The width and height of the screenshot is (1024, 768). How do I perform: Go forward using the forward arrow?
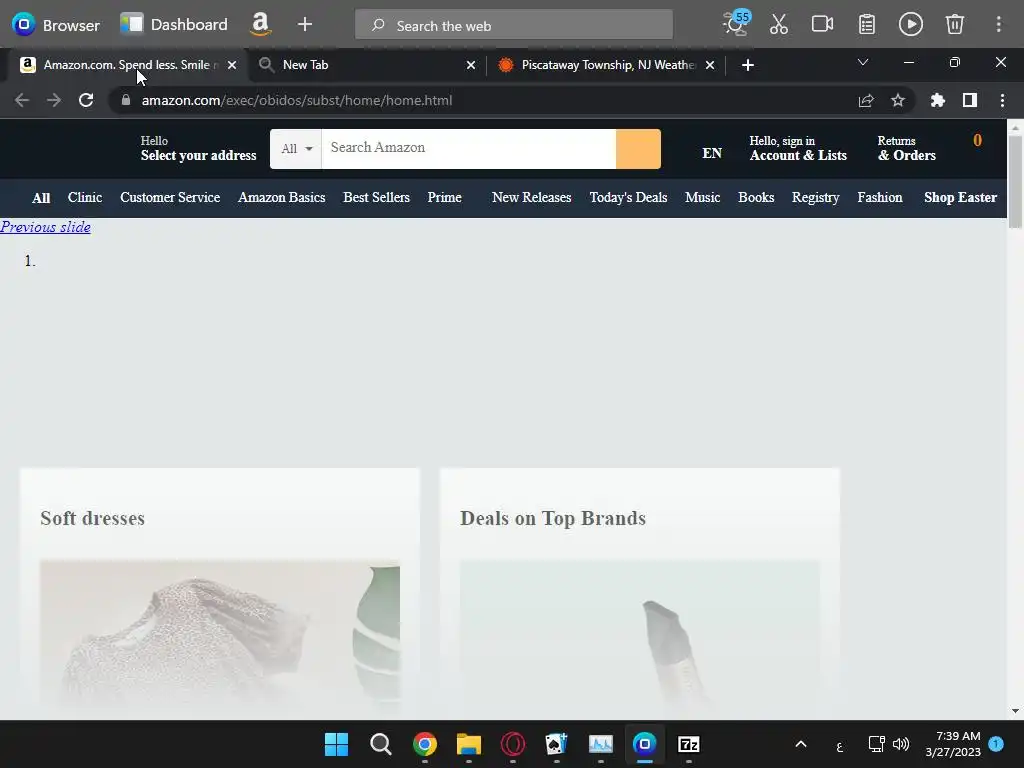(54, 100)
